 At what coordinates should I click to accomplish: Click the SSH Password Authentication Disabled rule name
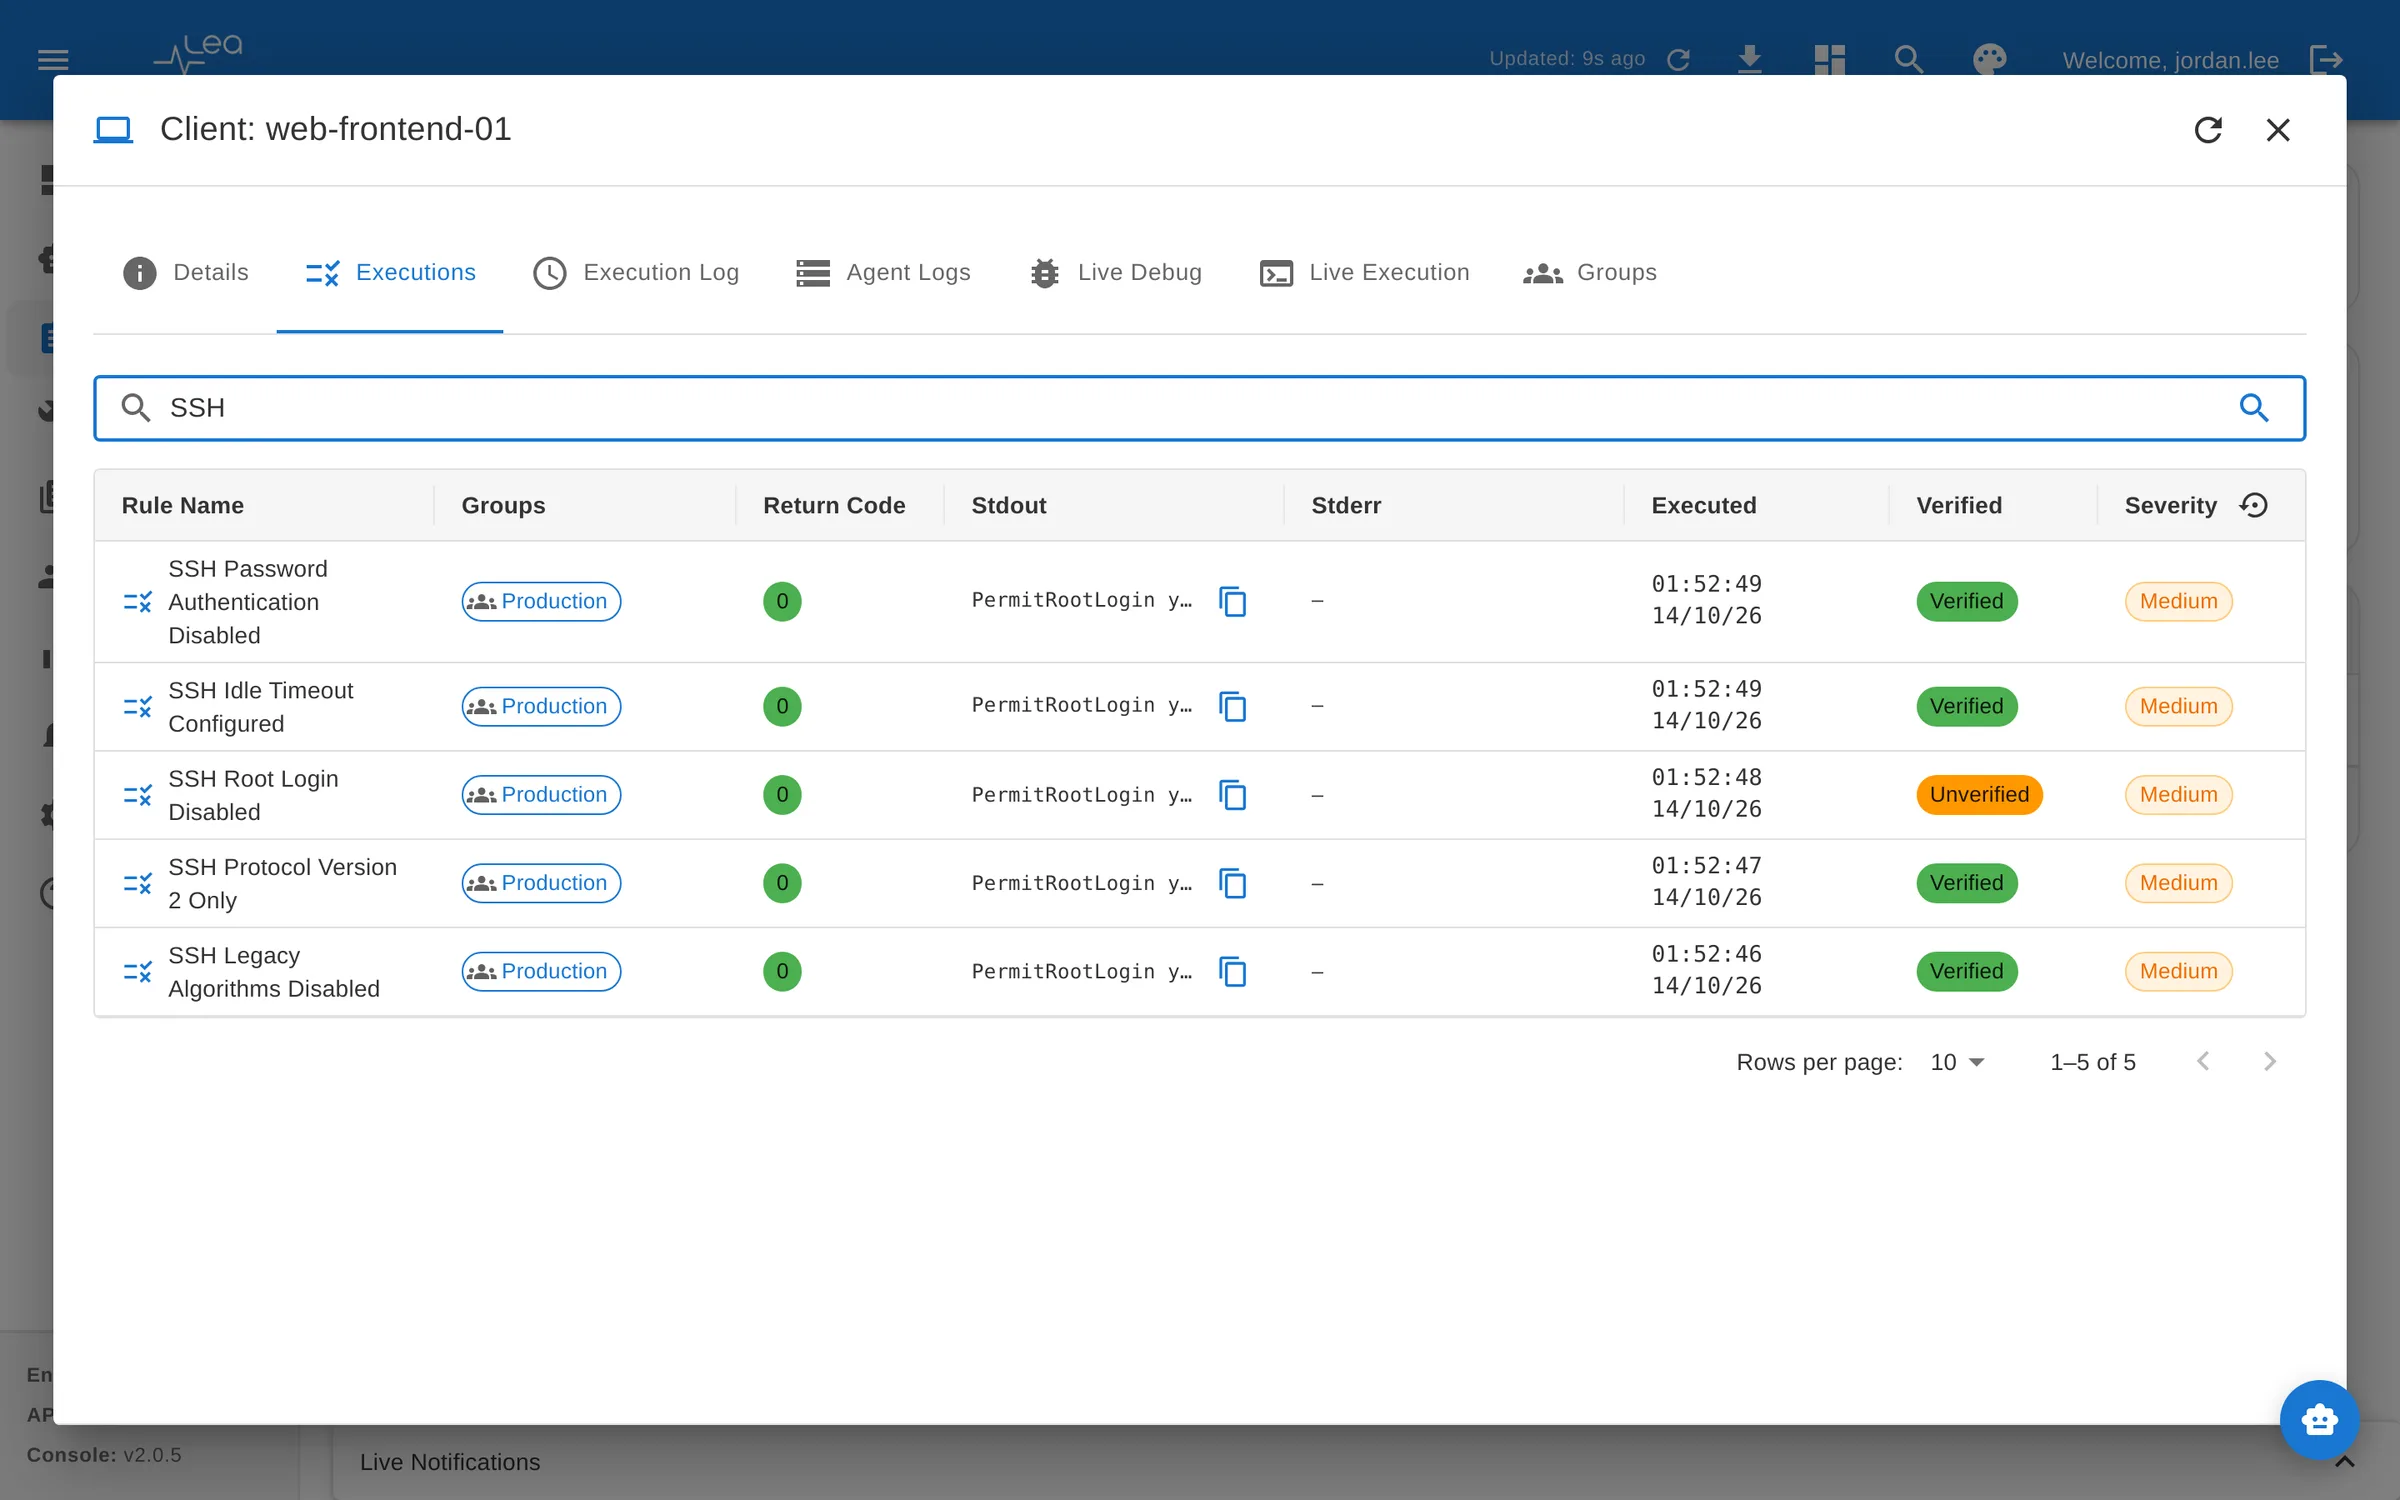[x=248, y=602]
